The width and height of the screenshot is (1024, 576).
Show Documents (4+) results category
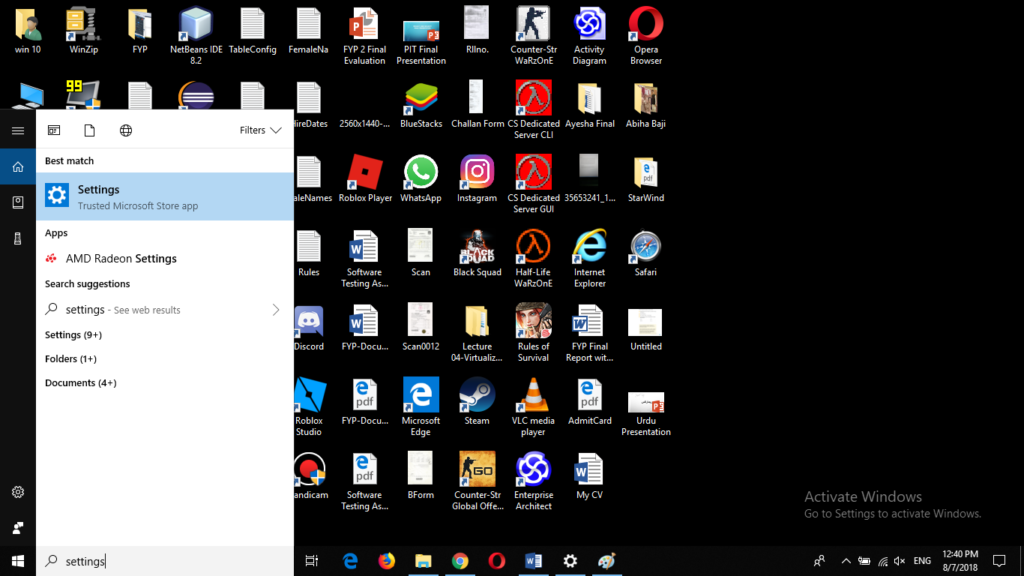[x=80, y=383]
